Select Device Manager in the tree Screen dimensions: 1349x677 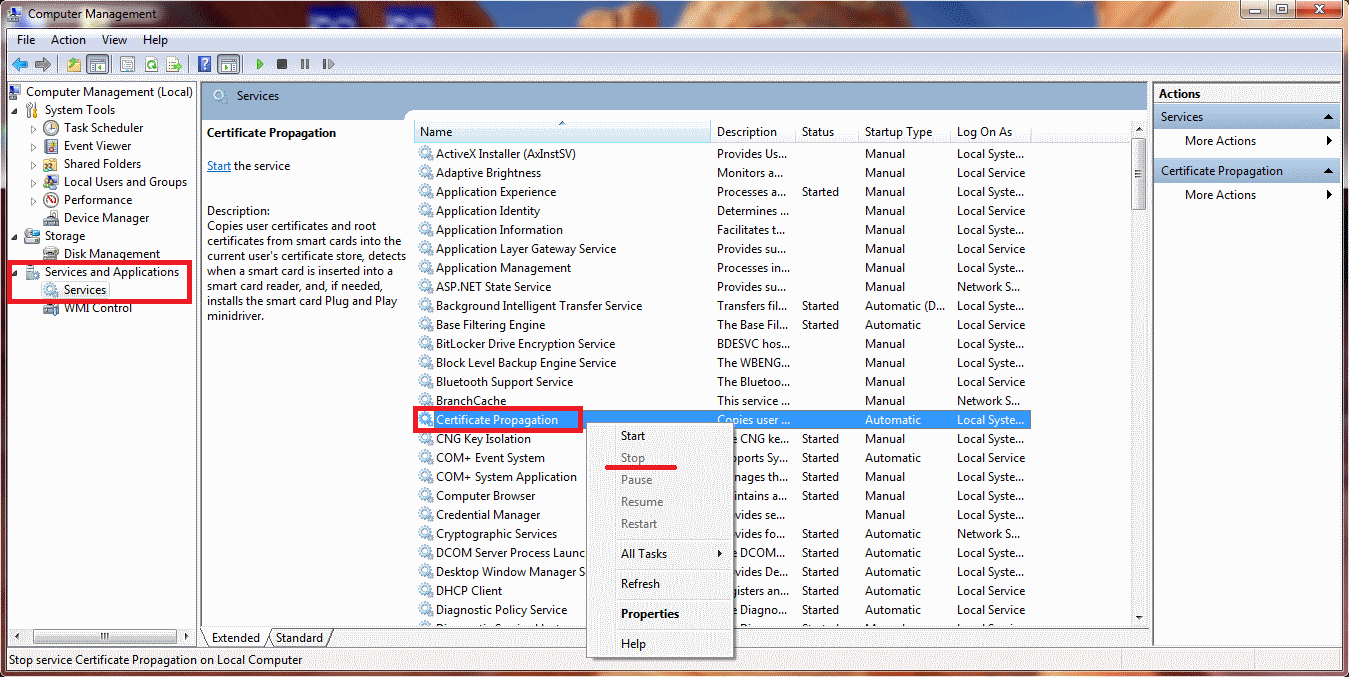106,218
